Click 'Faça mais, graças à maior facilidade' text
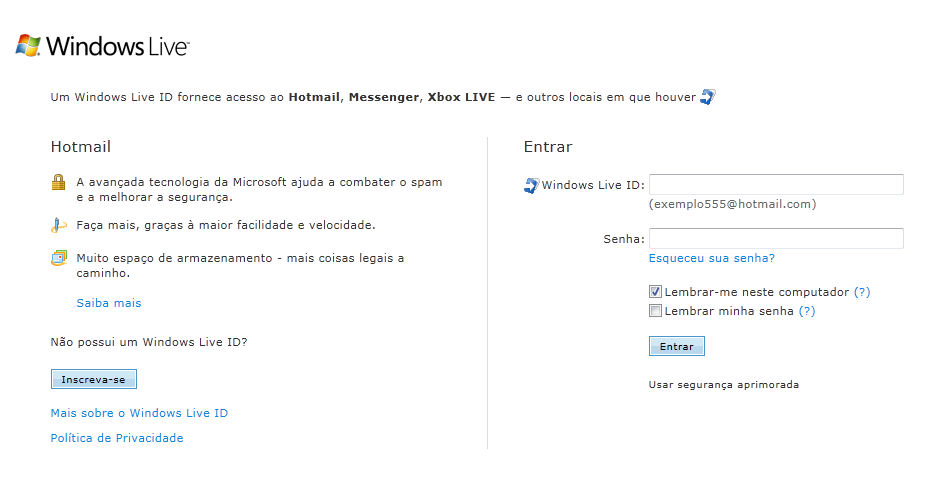952x502 pixels. click(185, 225)
